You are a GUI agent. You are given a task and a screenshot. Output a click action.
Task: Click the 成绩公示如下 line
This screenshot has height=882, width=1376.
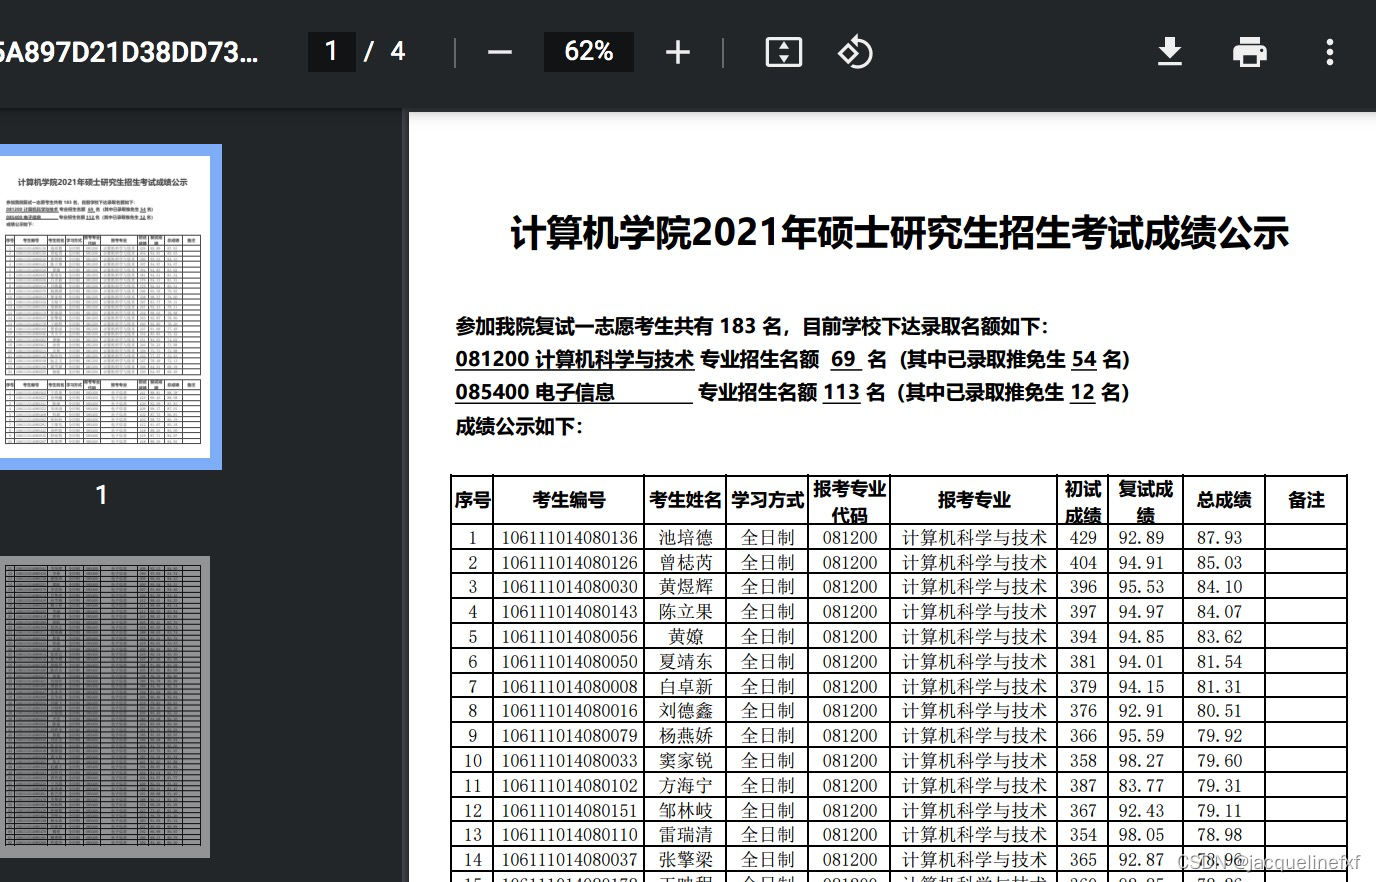click(x=519, y=427)
